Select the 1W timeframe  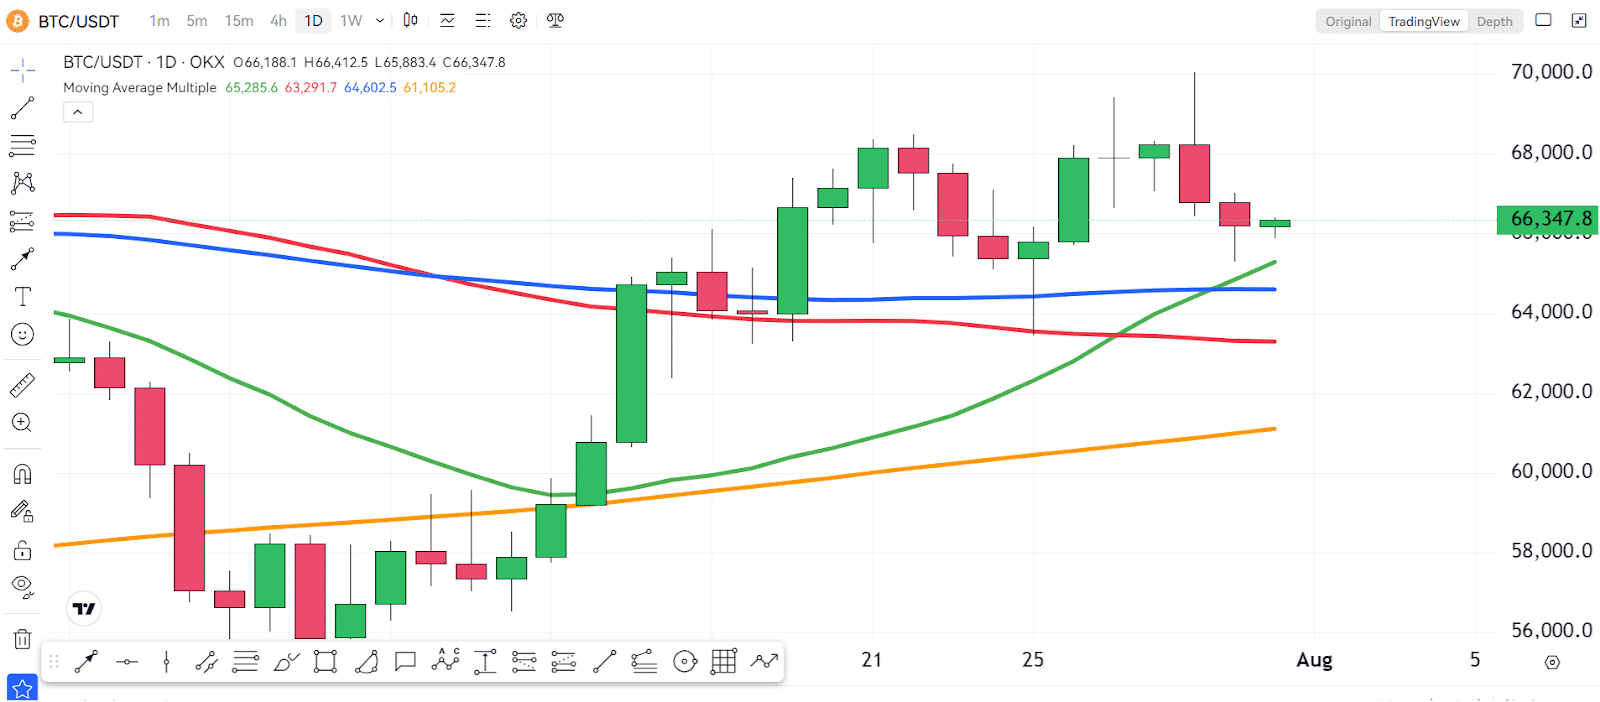[x=351, y=21]
